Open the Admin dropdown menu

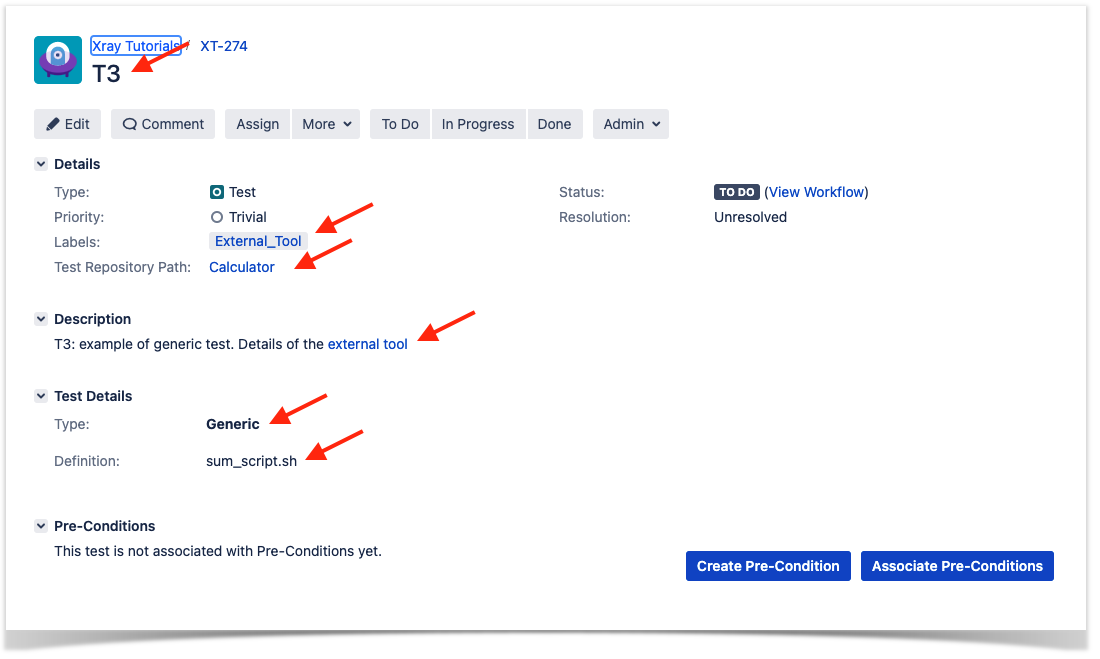(x=631, y=124)
